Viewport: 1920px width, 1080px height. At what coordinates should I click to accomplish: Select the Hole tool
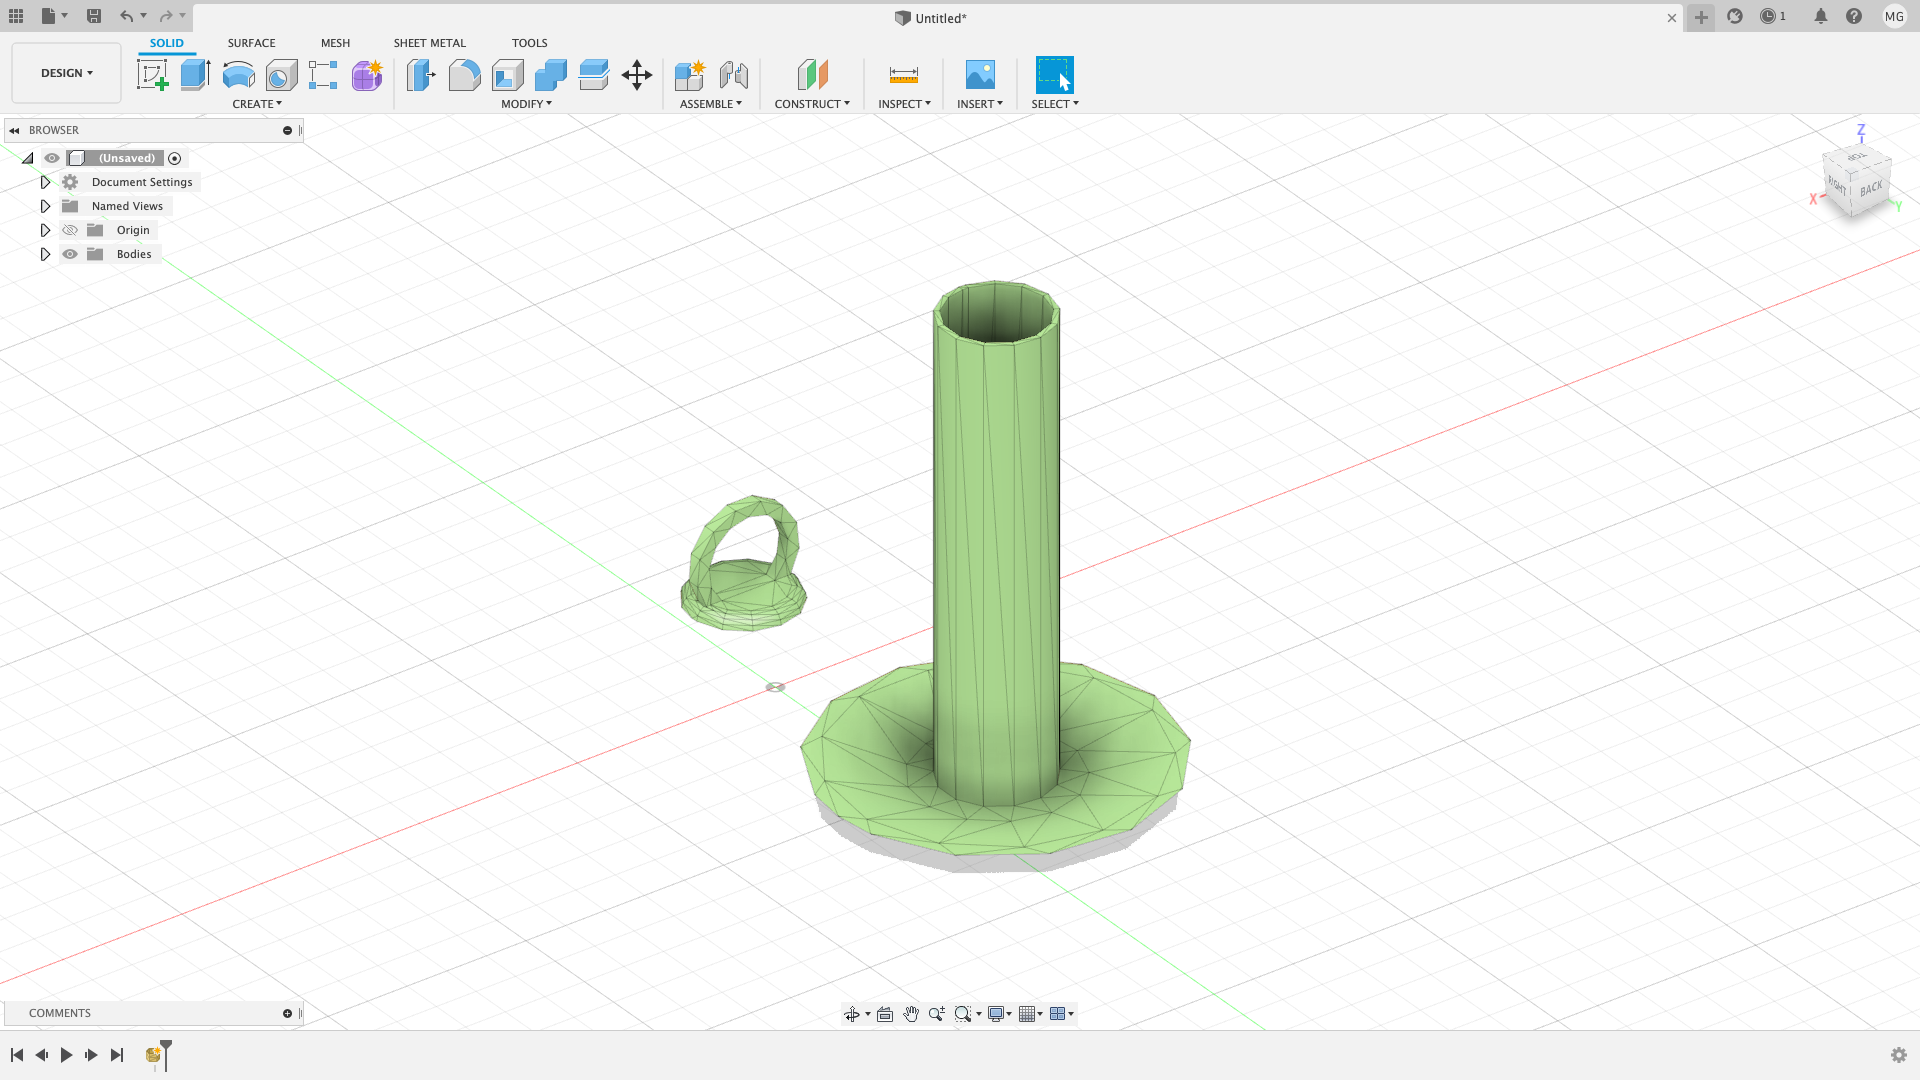pyautogui.click(x=281, y=75)
